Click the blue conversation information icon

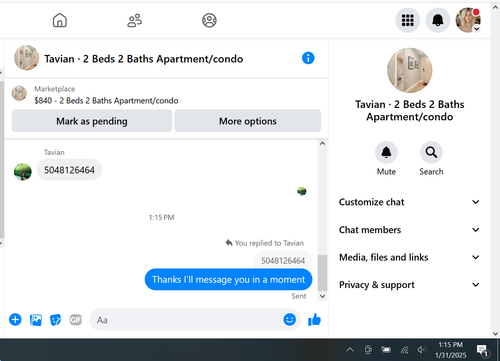(308, 58)
